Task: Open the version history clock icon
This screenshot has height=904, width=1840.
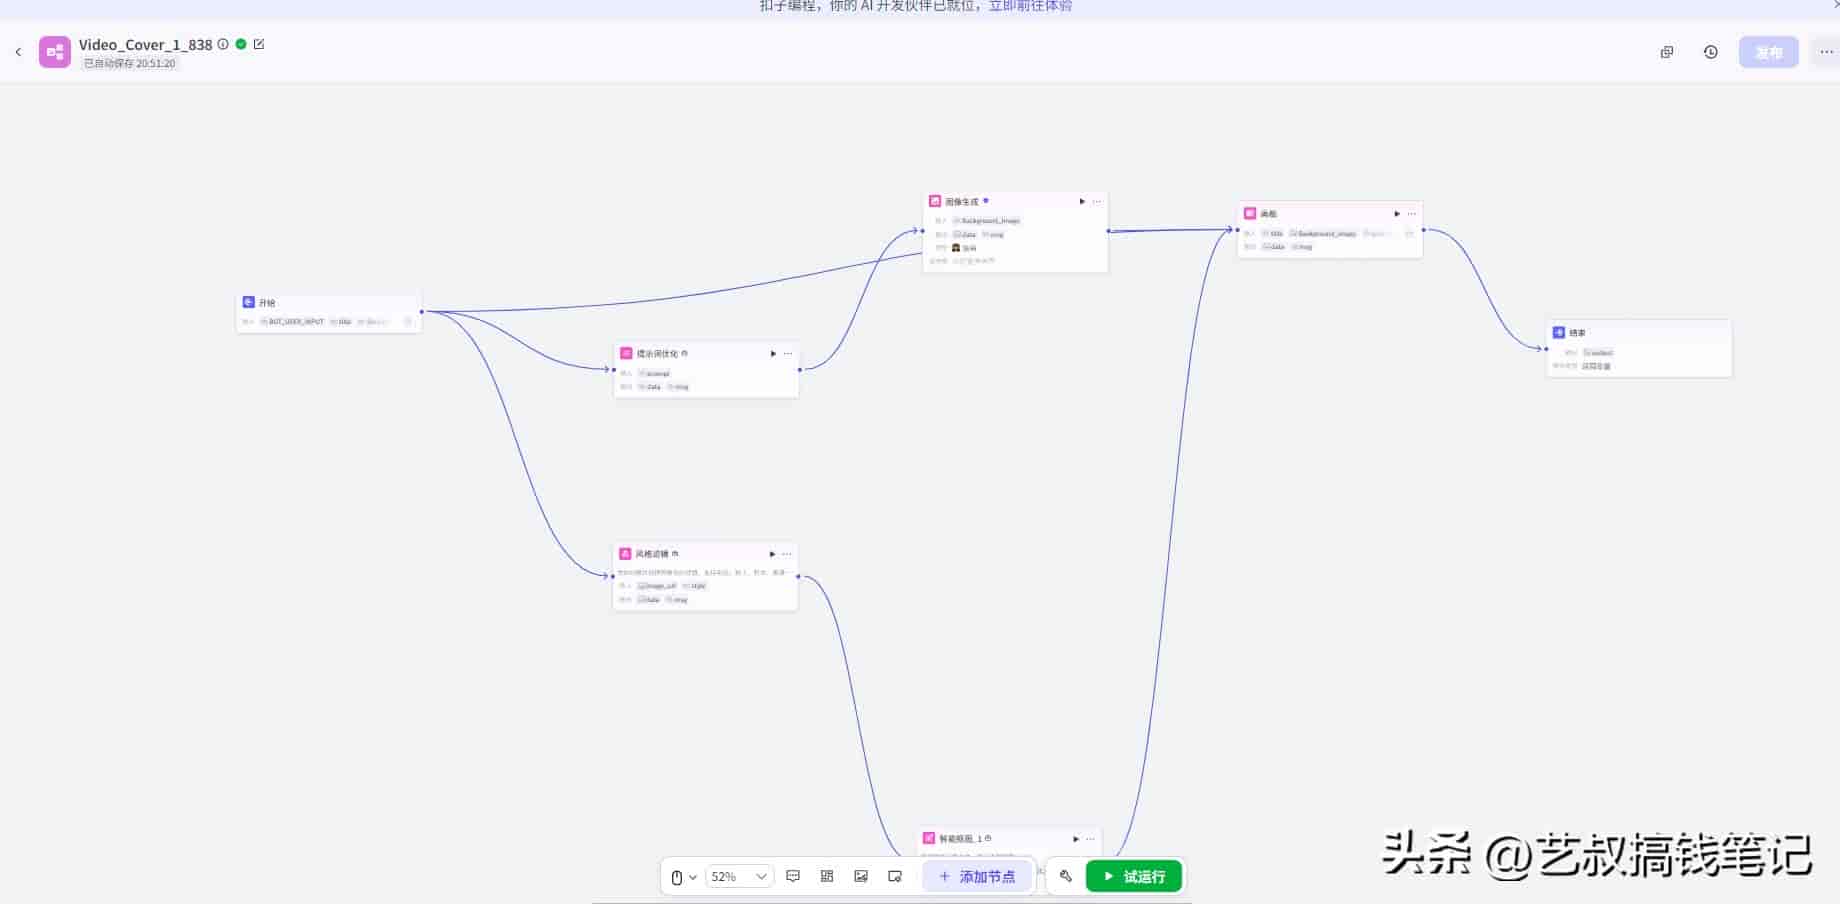Action: [x=1711, y=52]
